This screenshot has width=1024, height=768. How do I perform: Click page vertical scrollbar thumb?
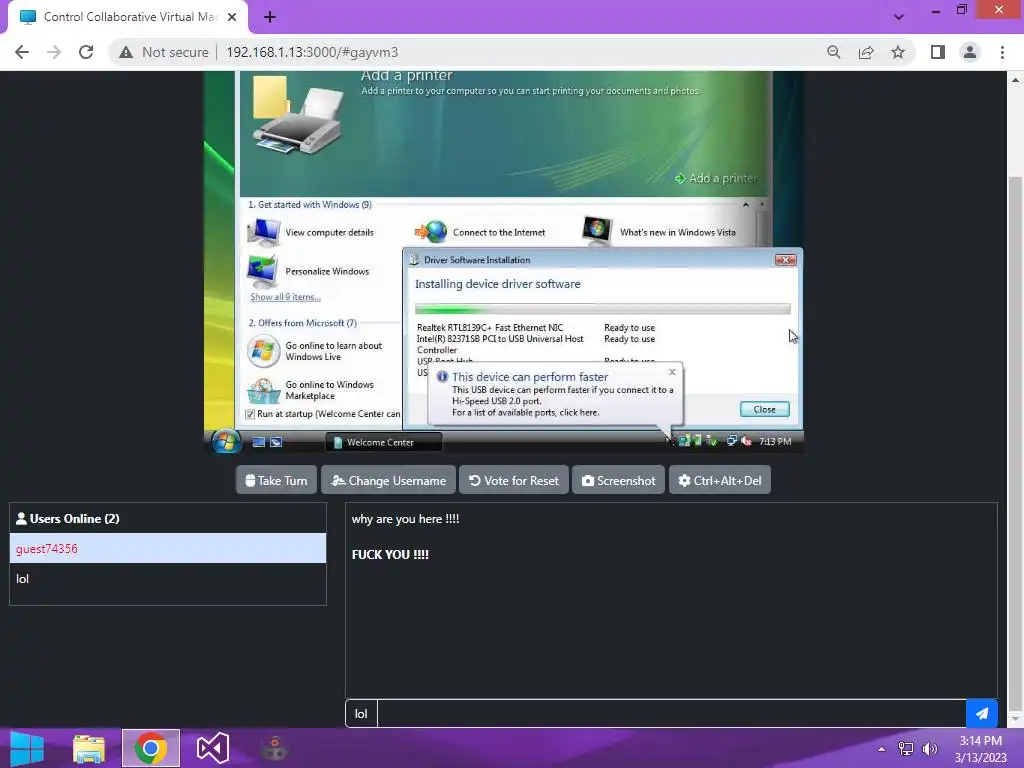coord(1015,441)
